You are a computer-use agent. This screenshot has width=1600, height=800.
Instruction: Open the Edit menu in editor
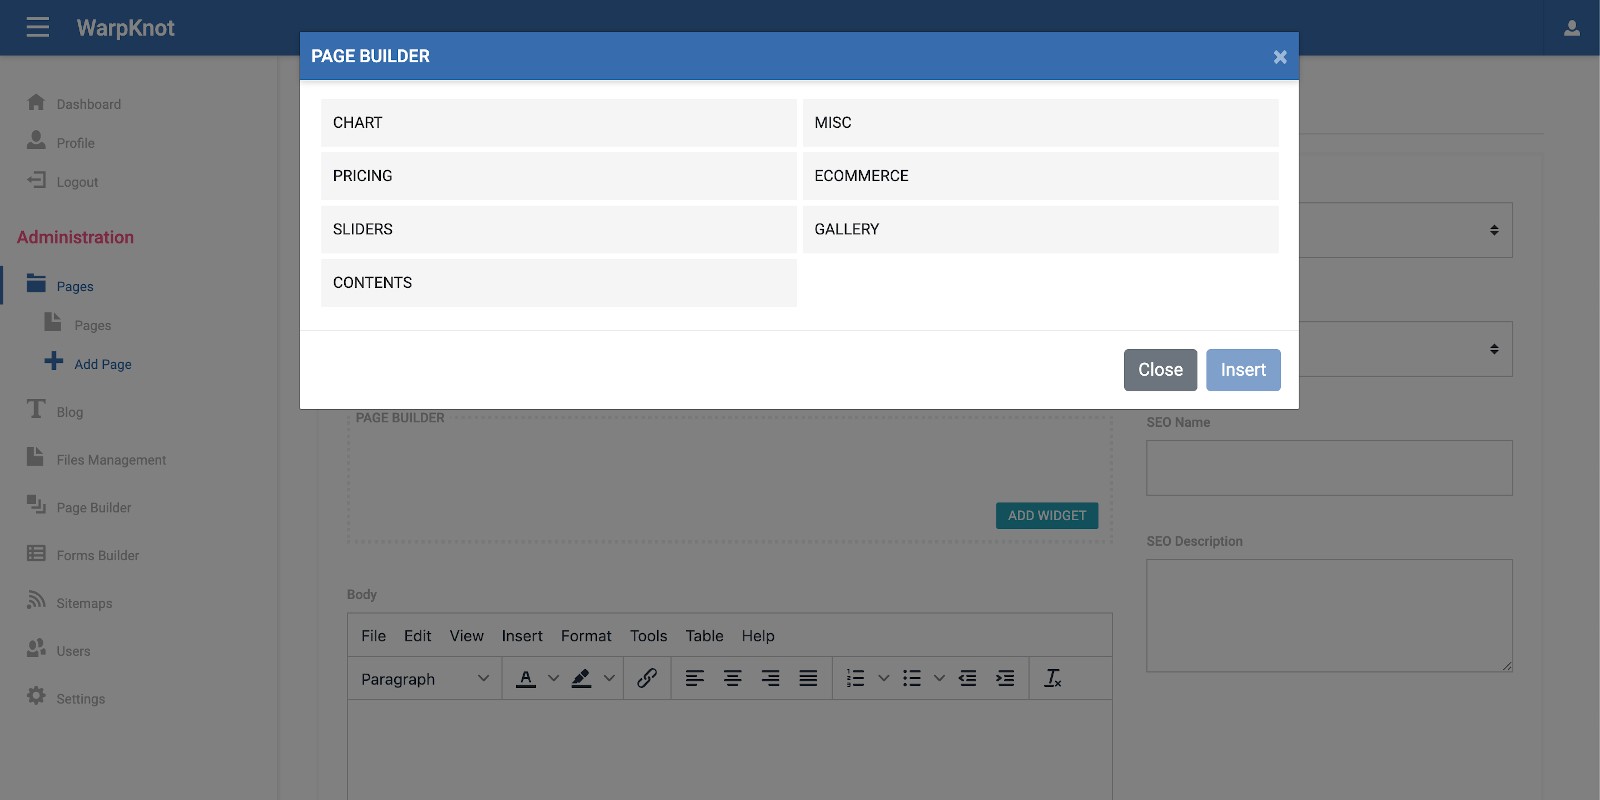418,636
